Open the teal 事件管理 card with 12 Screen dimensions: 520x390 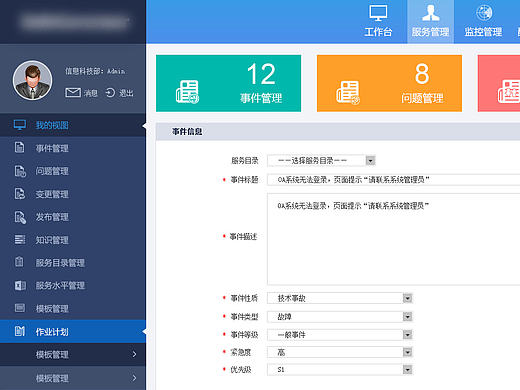228,83
